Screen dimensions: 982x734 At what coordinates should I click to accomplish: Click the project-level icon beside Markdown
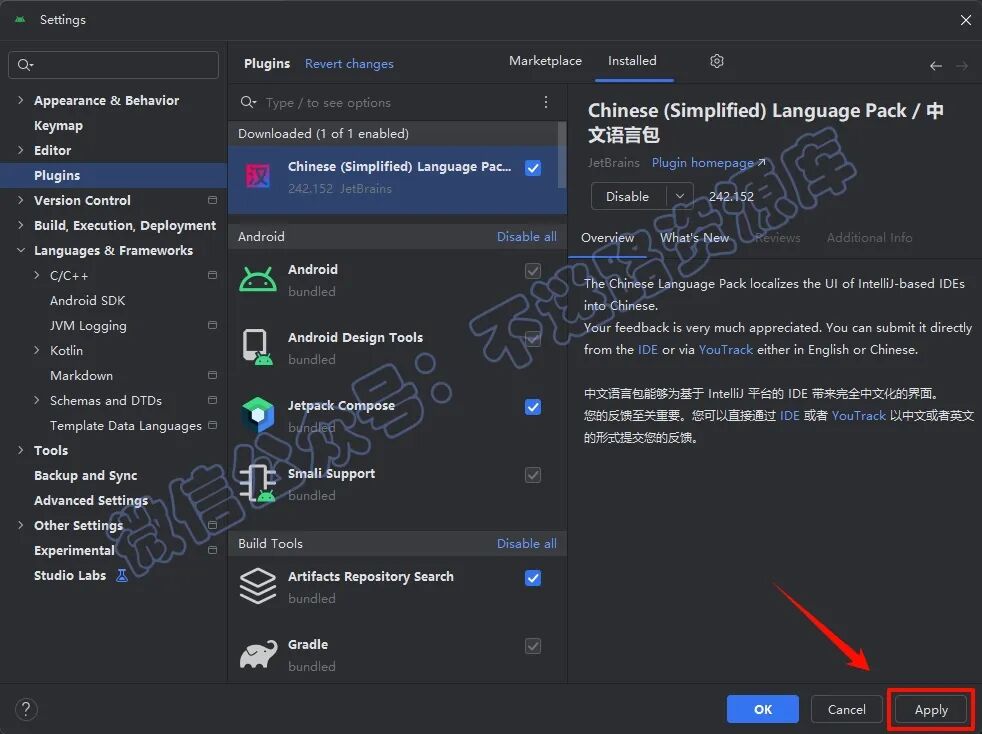tap(212, 375)
